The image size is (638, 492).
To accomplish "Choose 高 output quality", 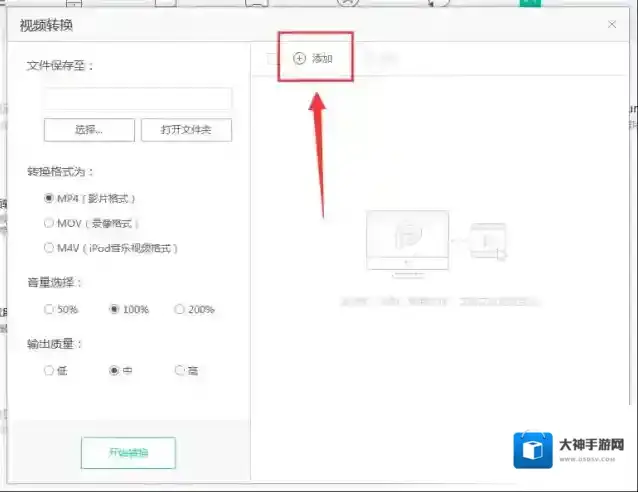I will (186, 371).
